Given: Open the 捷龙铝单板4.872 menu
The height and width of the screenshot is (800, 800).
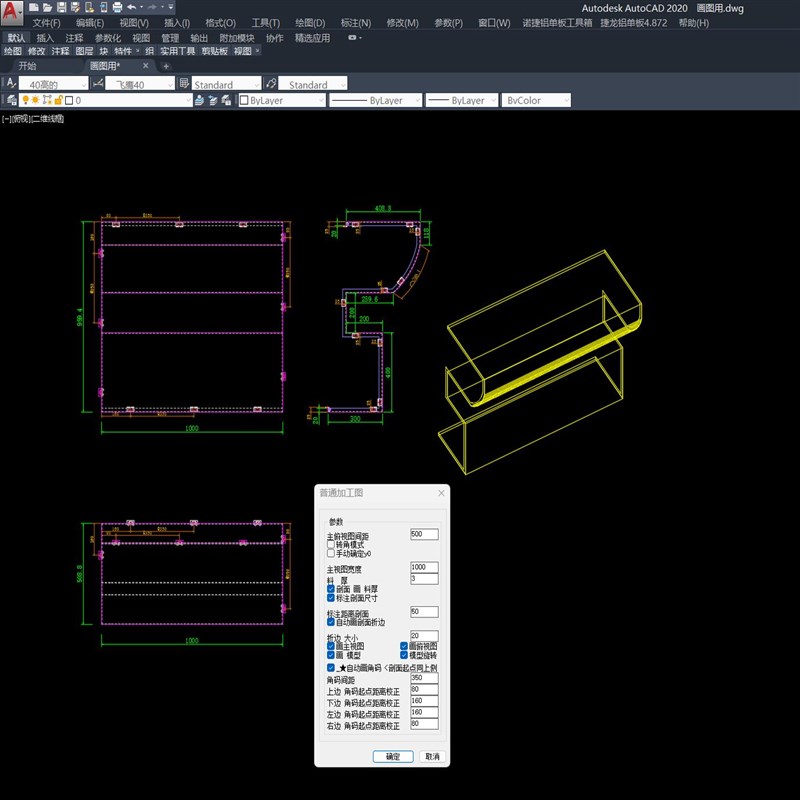Looking at the screenshot, I should (x=634, y=23).
